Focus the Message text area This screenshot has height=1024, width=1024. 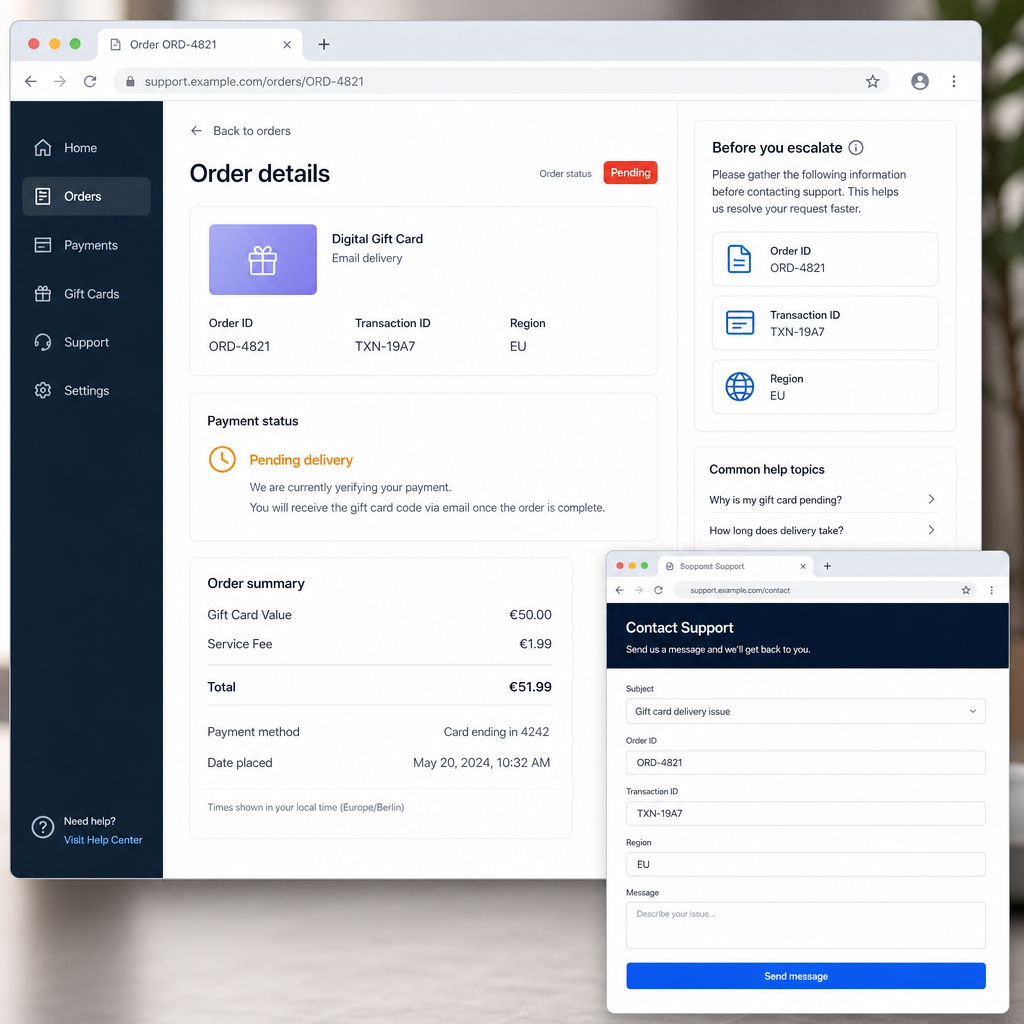tap(805, 925)
